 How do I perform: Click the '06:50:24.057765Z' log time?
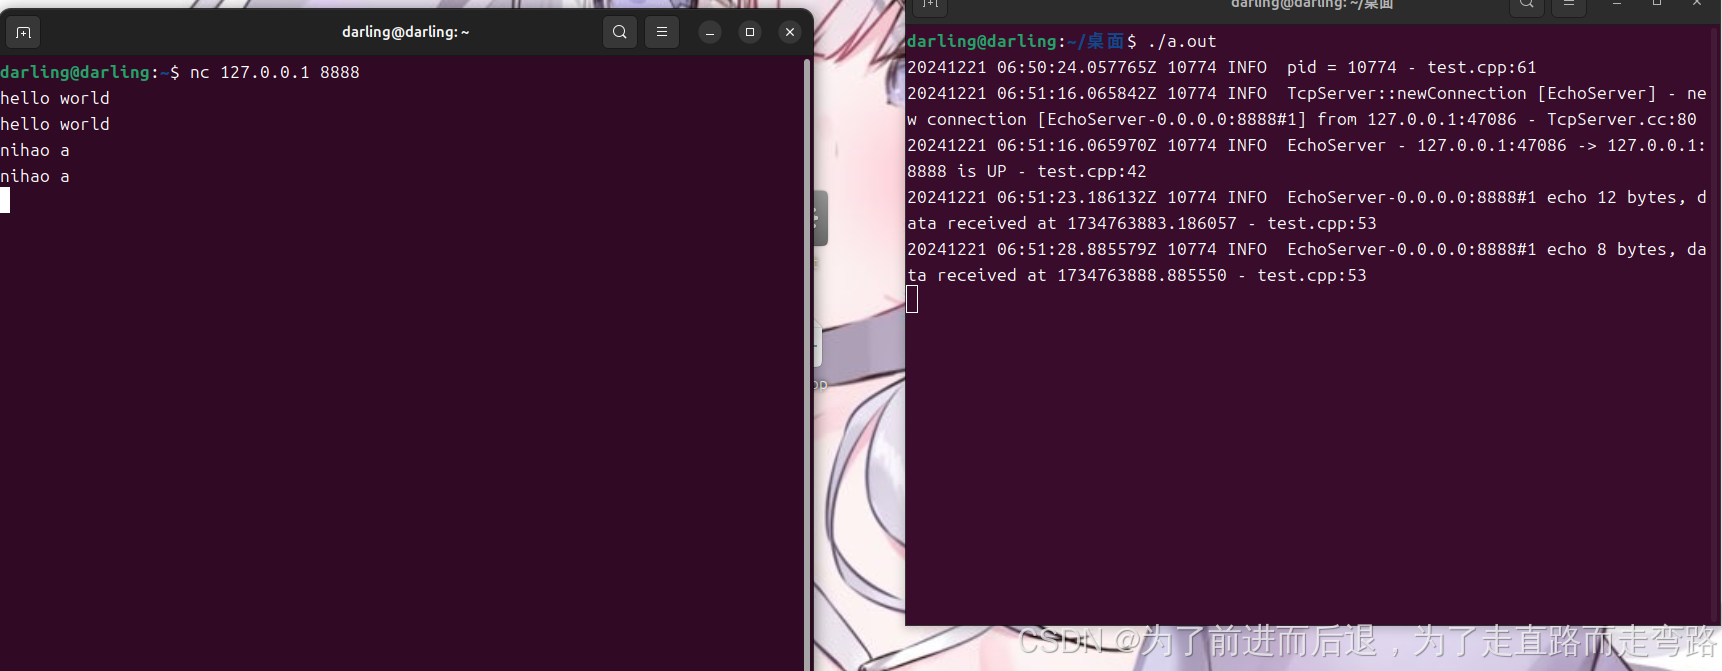[1077, 67]
